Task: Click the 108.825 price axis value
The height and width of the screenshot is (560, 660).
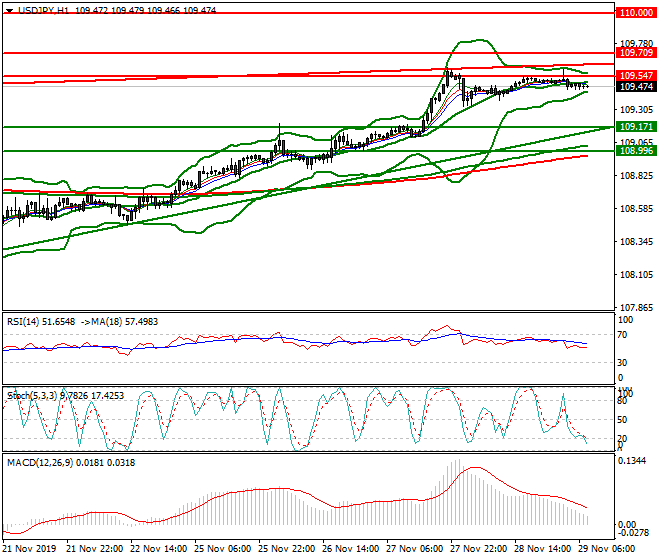Action: click(x=636, y=176)
